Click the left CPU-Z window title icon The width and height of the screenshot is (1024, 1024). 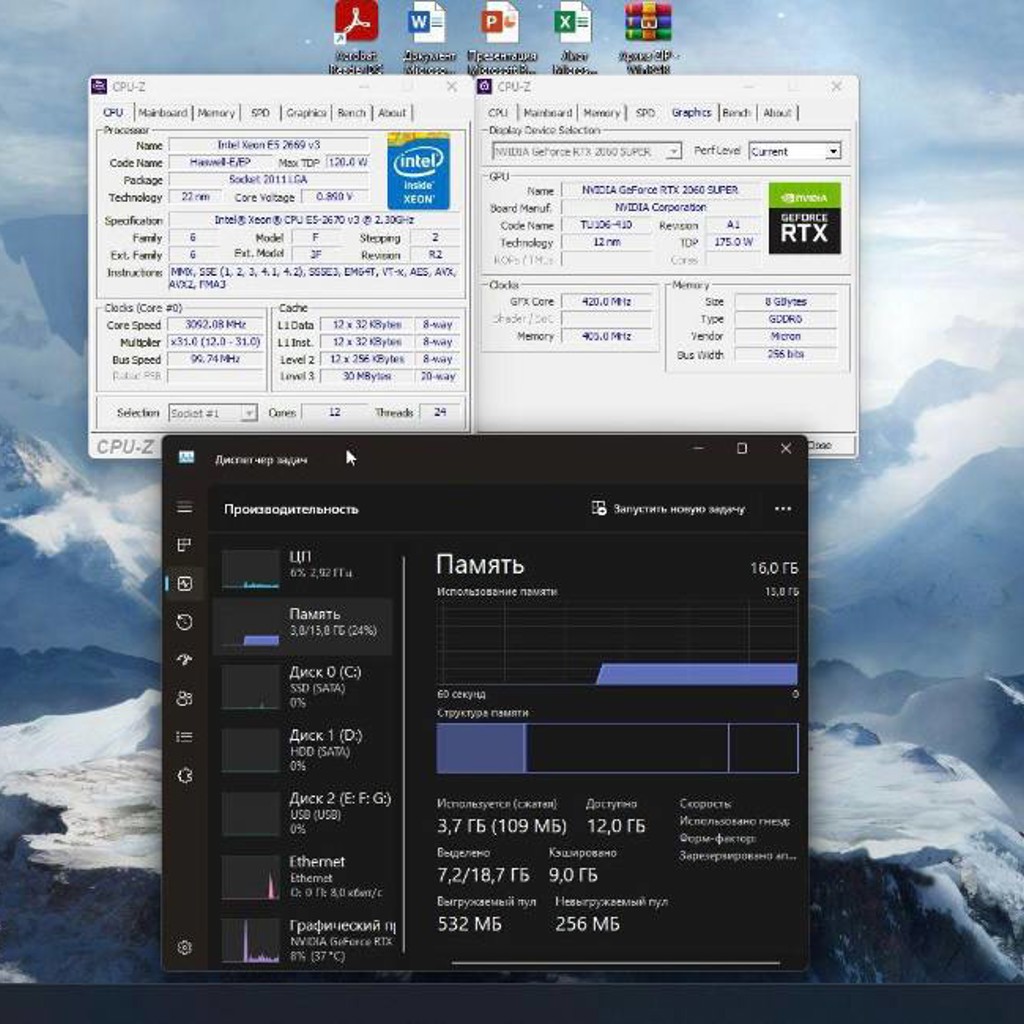coord(99,86)
